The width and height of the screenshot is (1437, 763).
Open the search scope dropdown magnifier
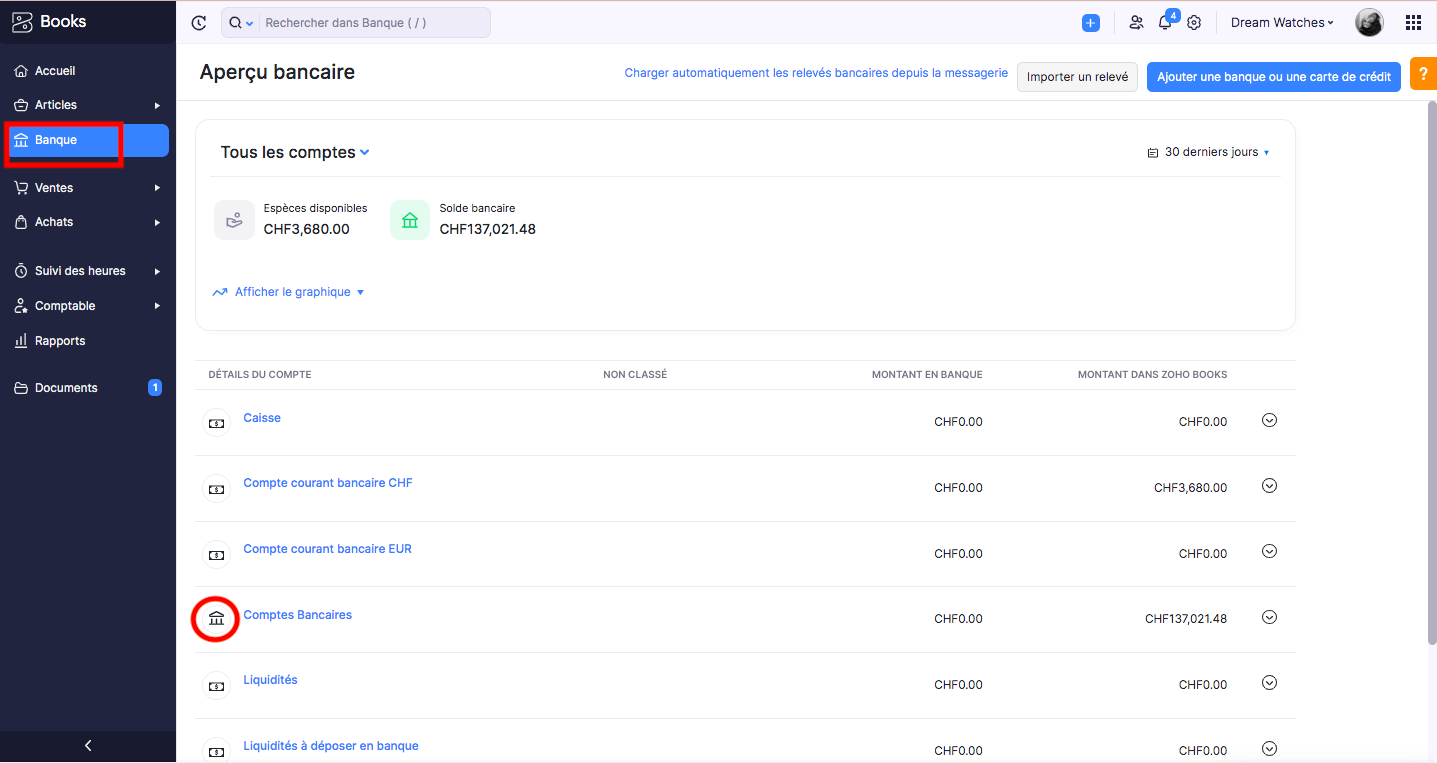coord(241,23)
